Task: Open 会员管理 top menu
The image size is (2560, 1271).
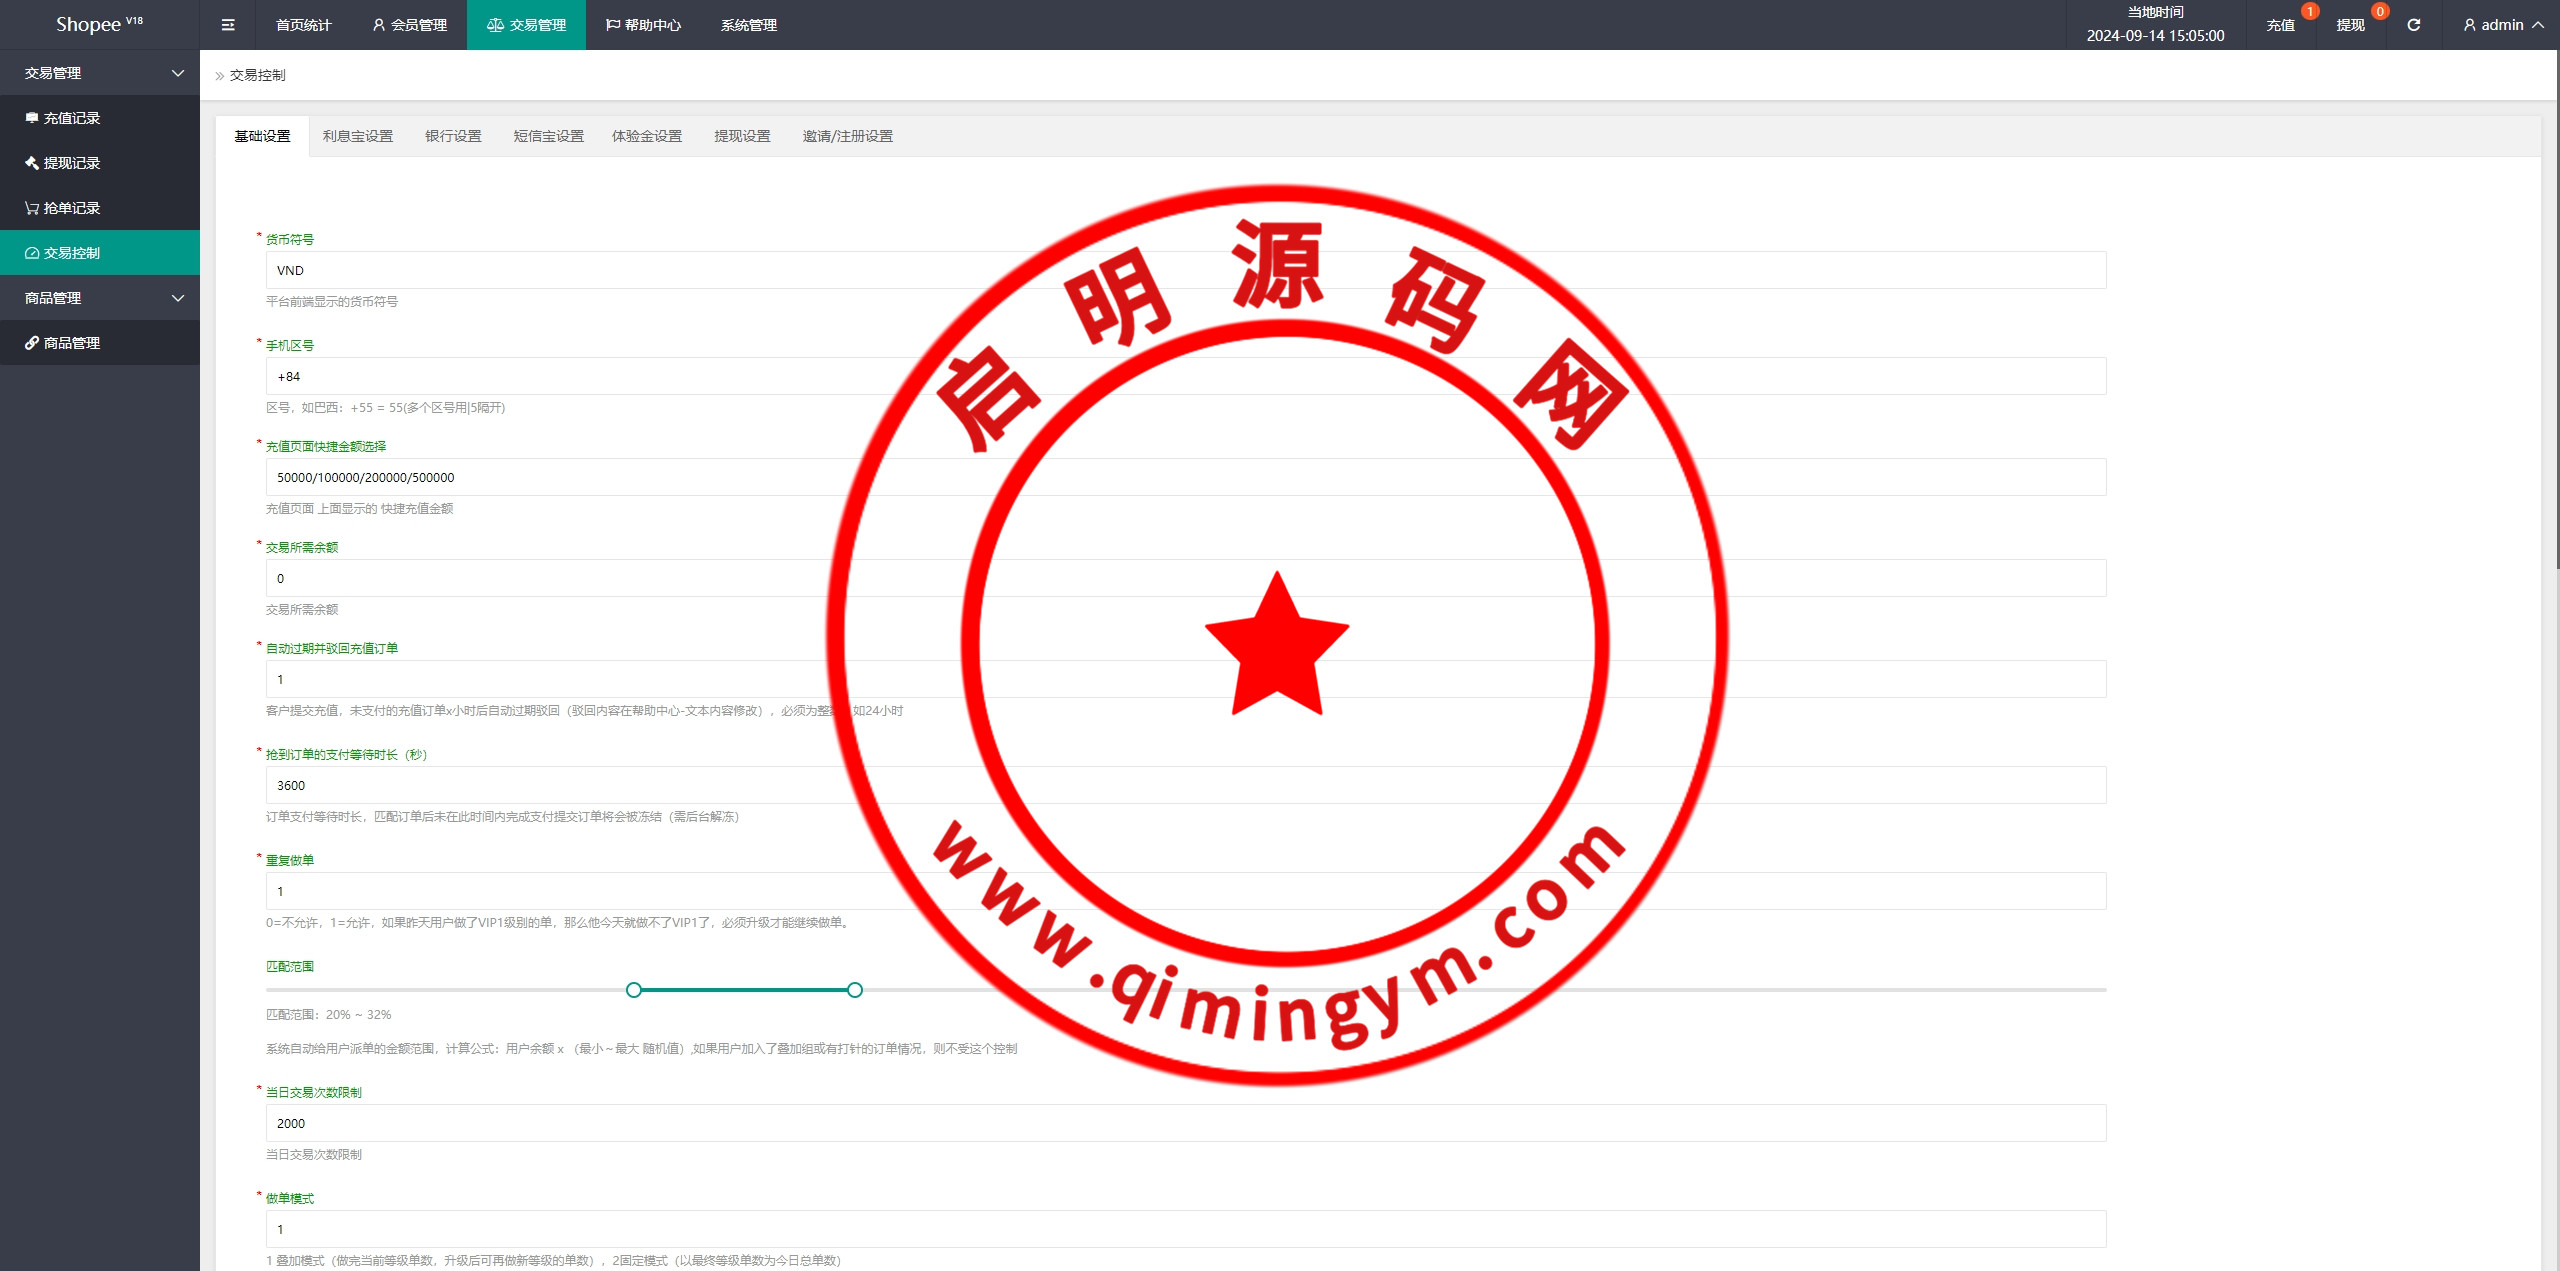Action: (x=409, y=25)
